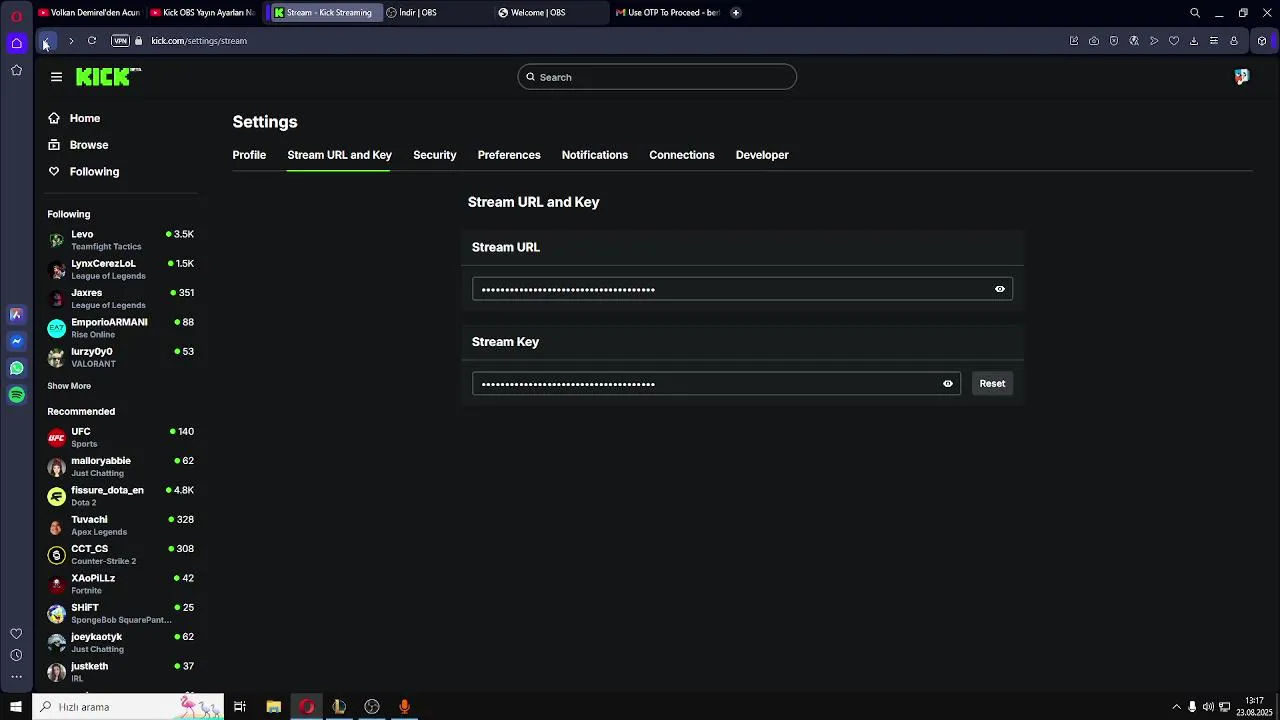Viewport: 1280px width, 720px height.
Task: Click the Kick search box
Action: (657, 77)
